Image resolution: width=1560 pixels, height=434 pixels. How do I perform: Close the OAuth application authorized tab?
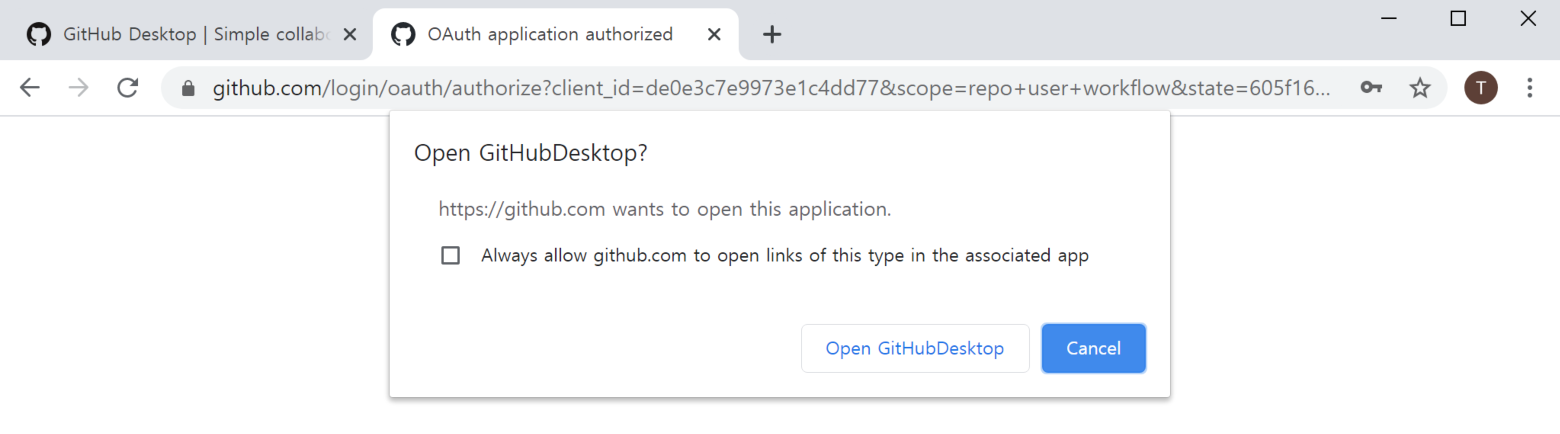click(x=714, y=34)
